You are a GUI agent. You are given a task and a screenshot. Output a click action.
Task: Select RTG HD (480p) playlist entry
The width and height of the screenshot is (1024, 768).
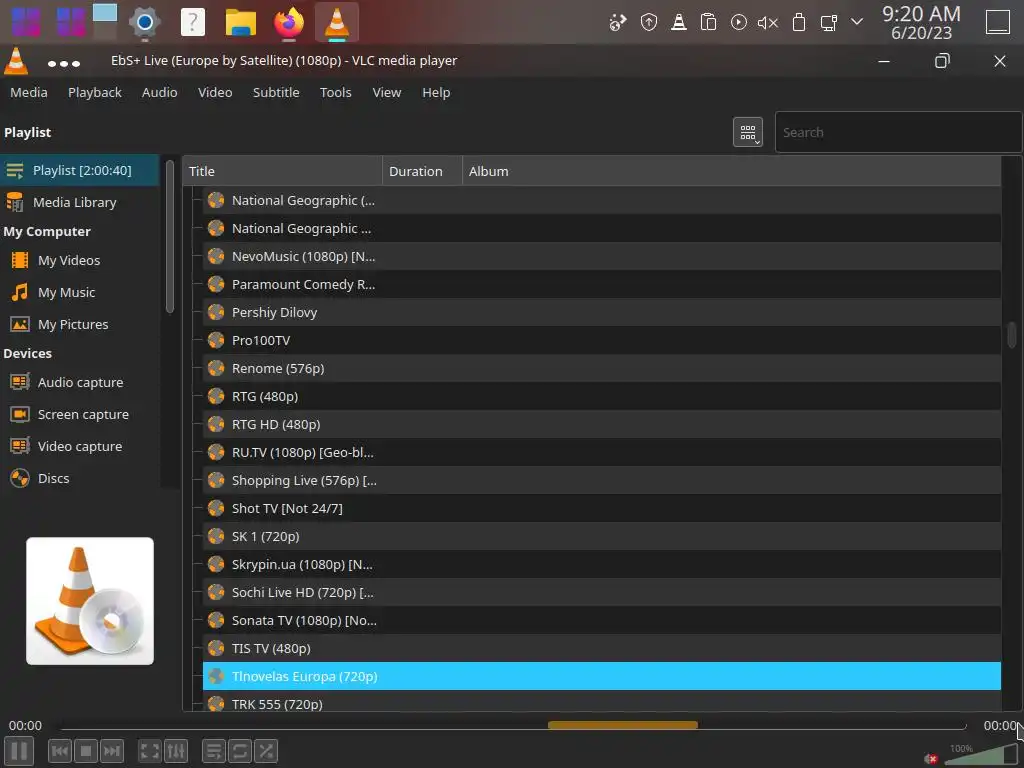(x=601, y=424)
